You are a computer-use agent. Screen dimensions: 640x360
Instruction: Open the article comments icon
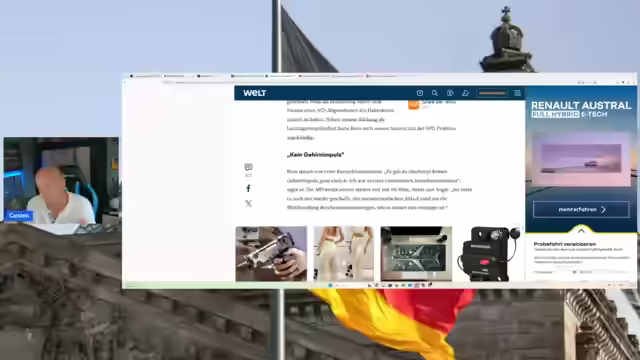coord(248,167)
